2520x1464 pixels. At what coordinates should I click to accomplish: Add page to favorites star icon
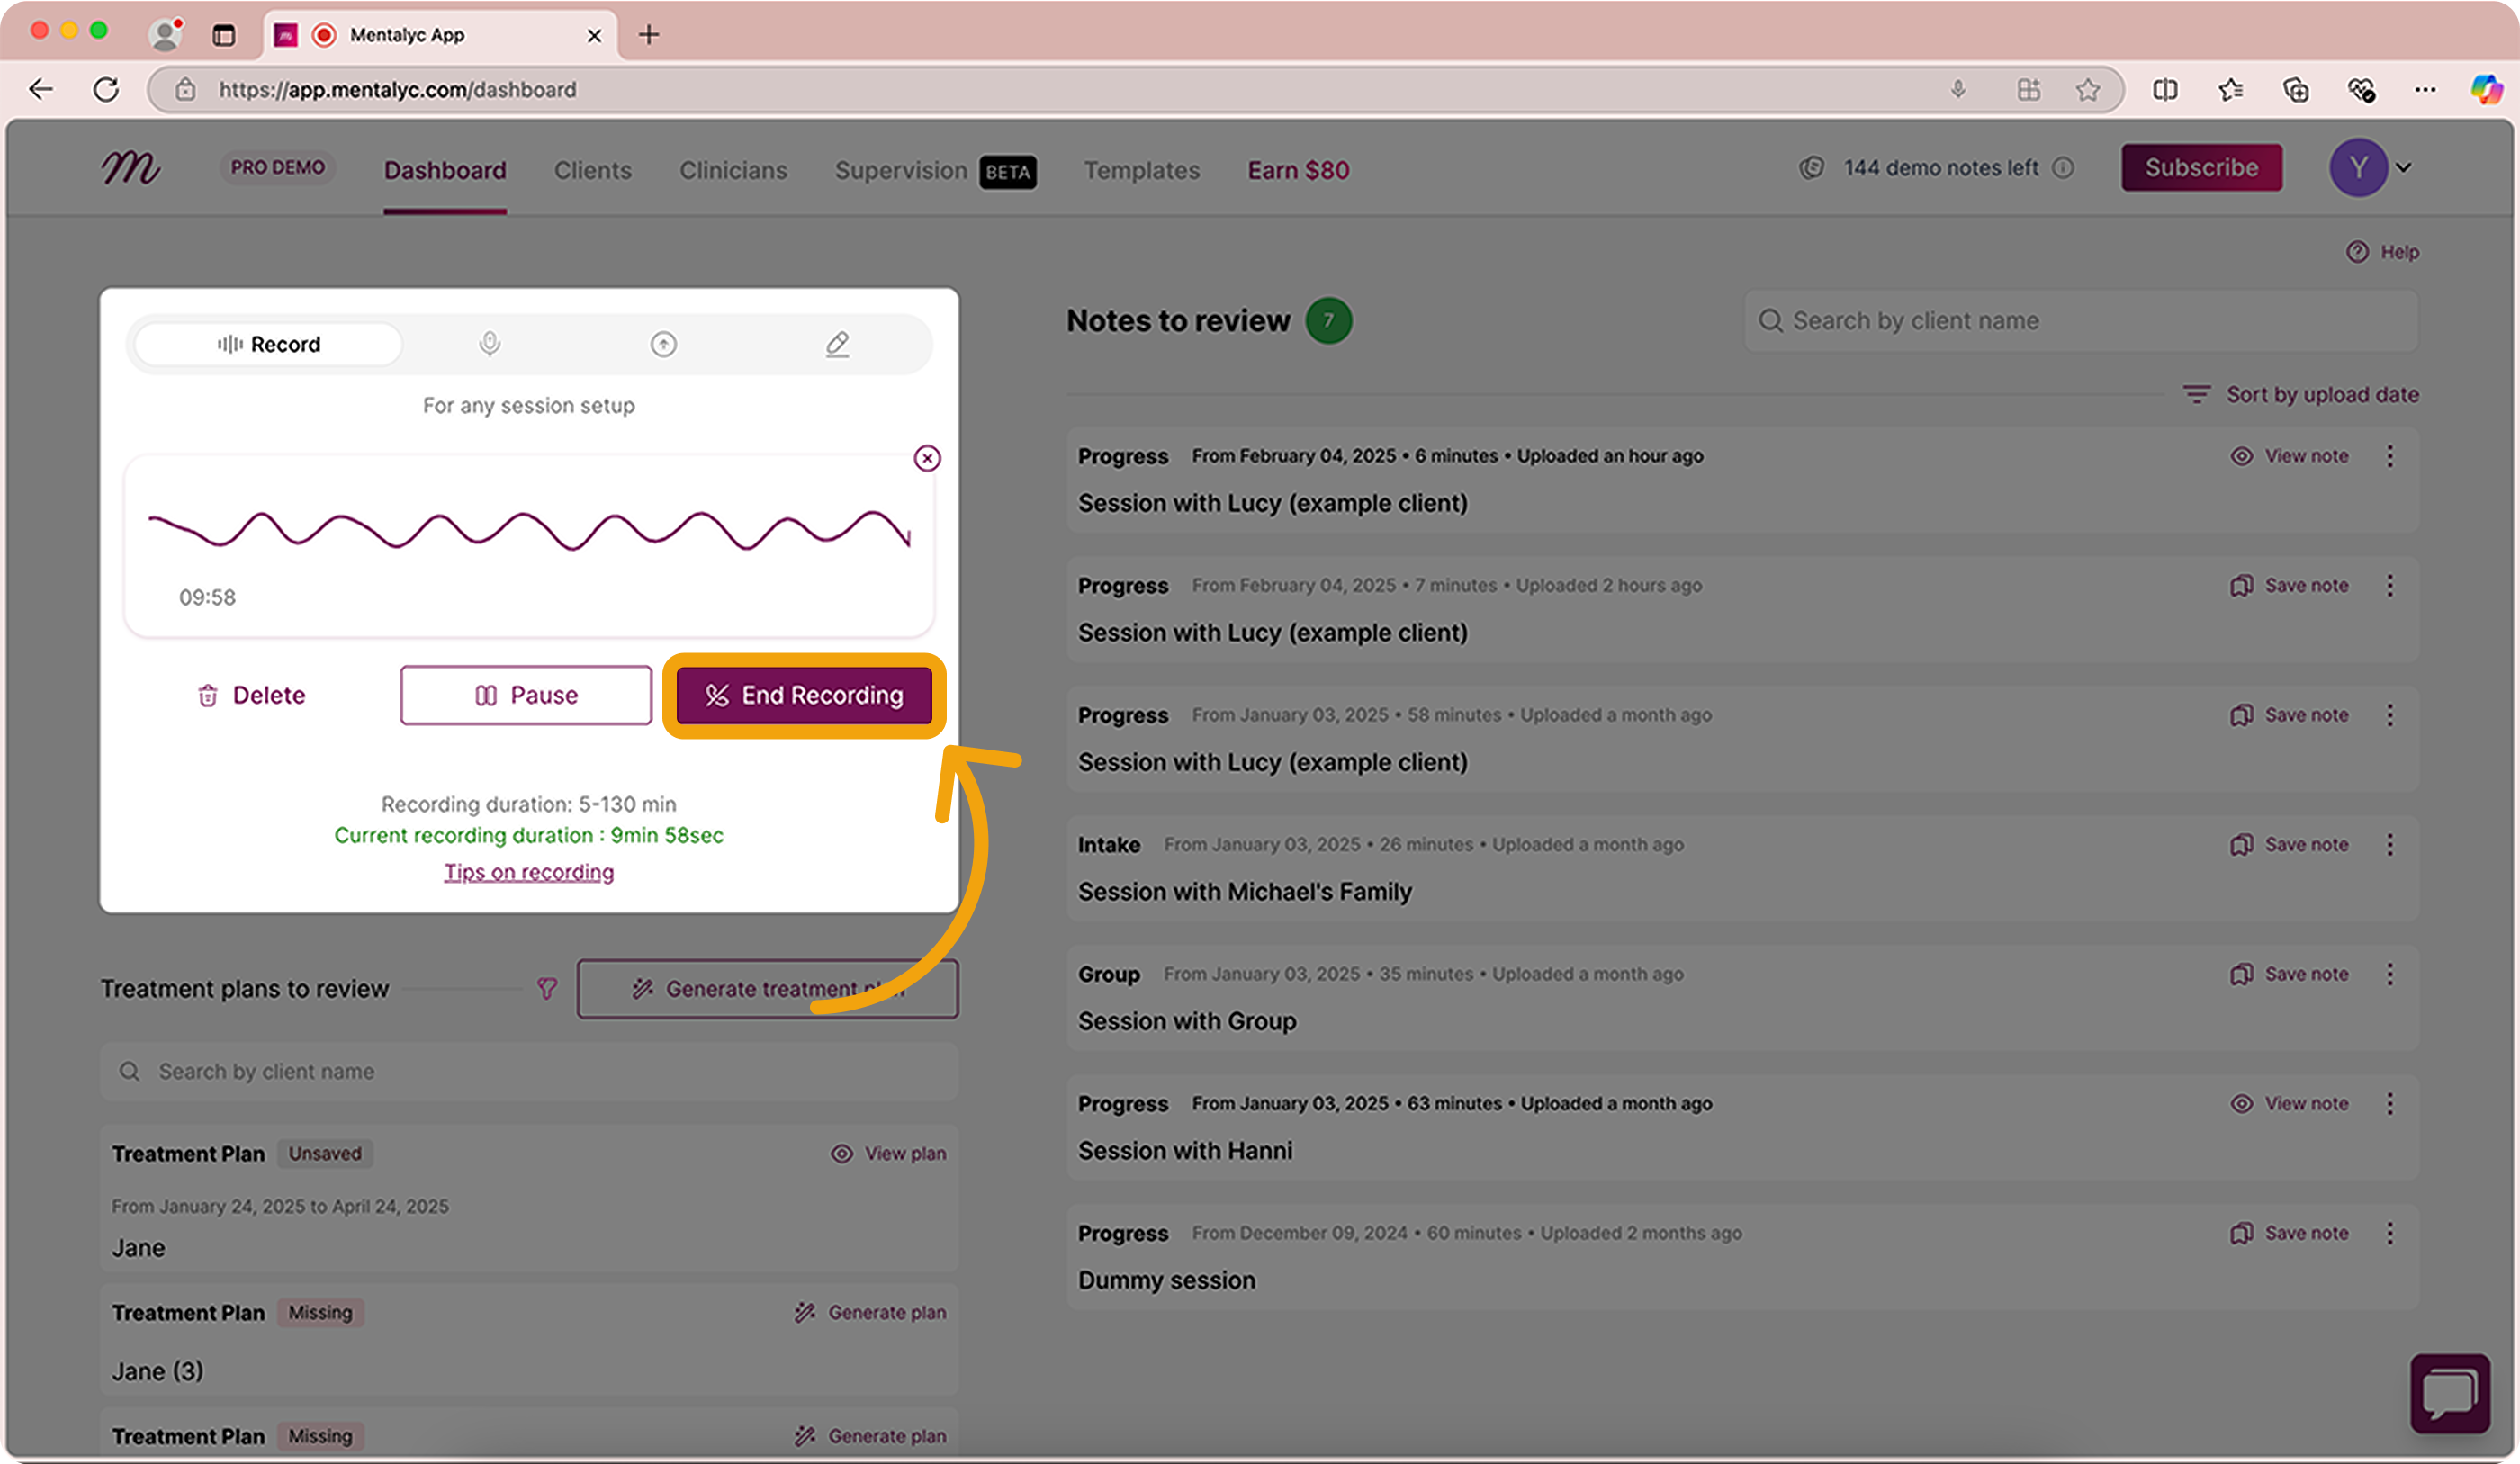[x=2087, y=90]
